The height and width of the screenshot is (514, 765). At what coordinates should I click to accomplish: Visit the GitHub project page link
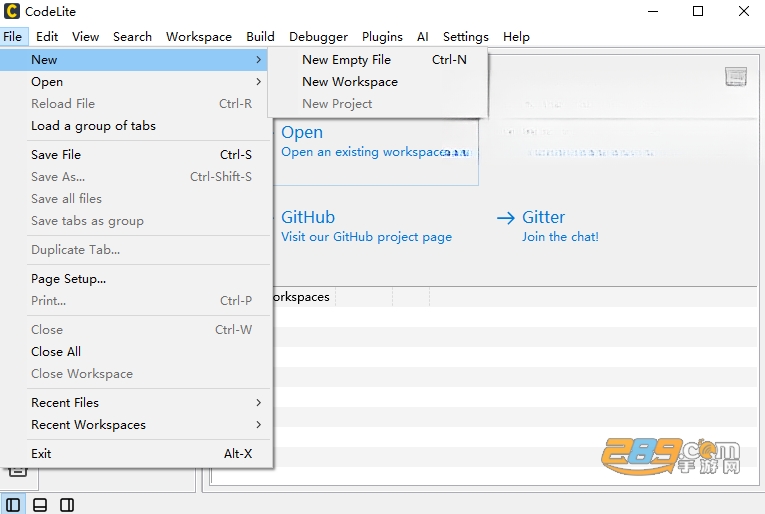366,237
